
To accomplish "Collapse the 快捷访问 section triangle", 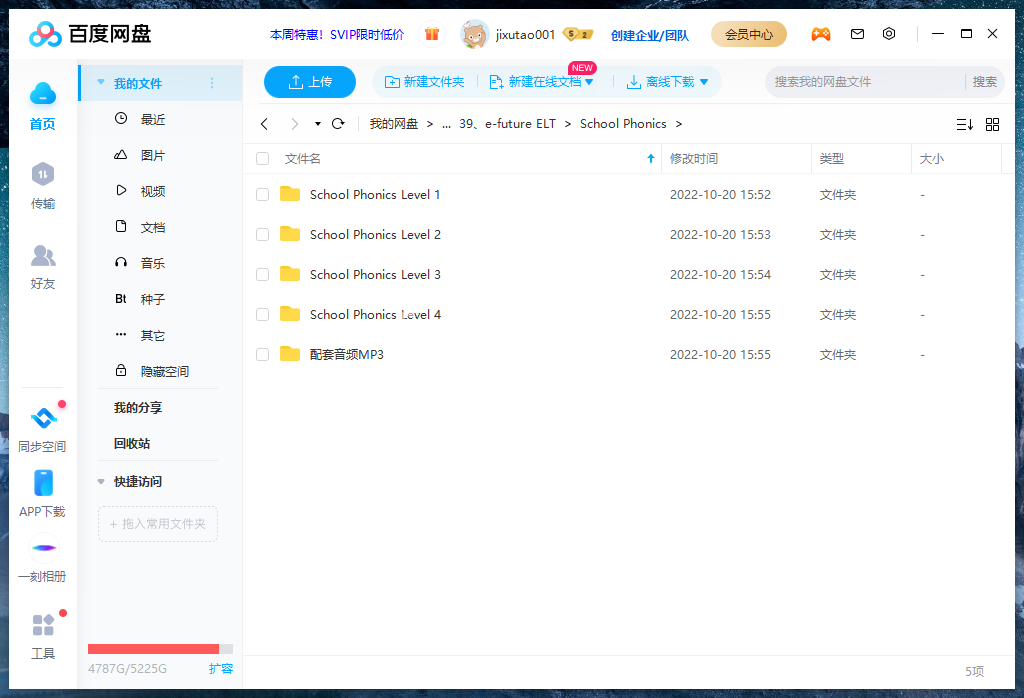I will tap(101, 482).
